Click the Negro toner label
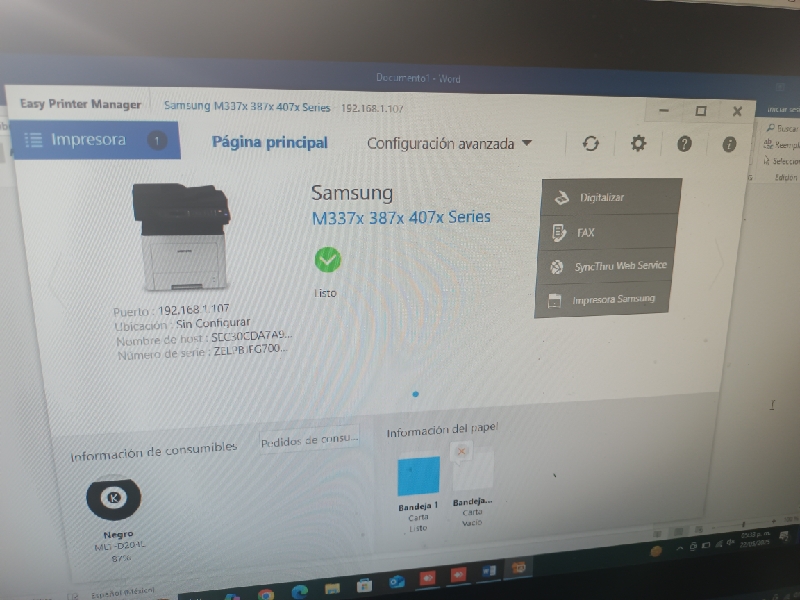 118,535
